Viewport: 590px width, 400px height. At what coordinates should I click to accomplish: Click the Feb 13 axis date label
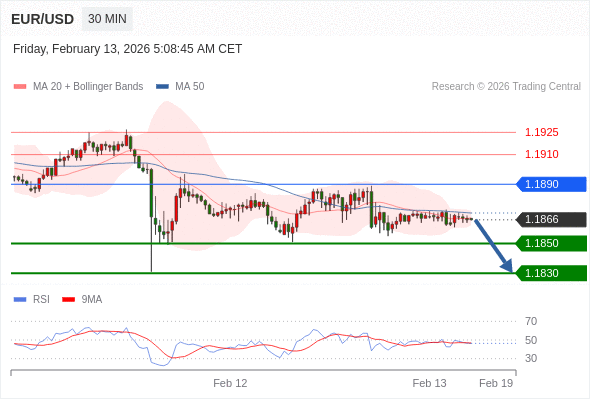(429, 383)
